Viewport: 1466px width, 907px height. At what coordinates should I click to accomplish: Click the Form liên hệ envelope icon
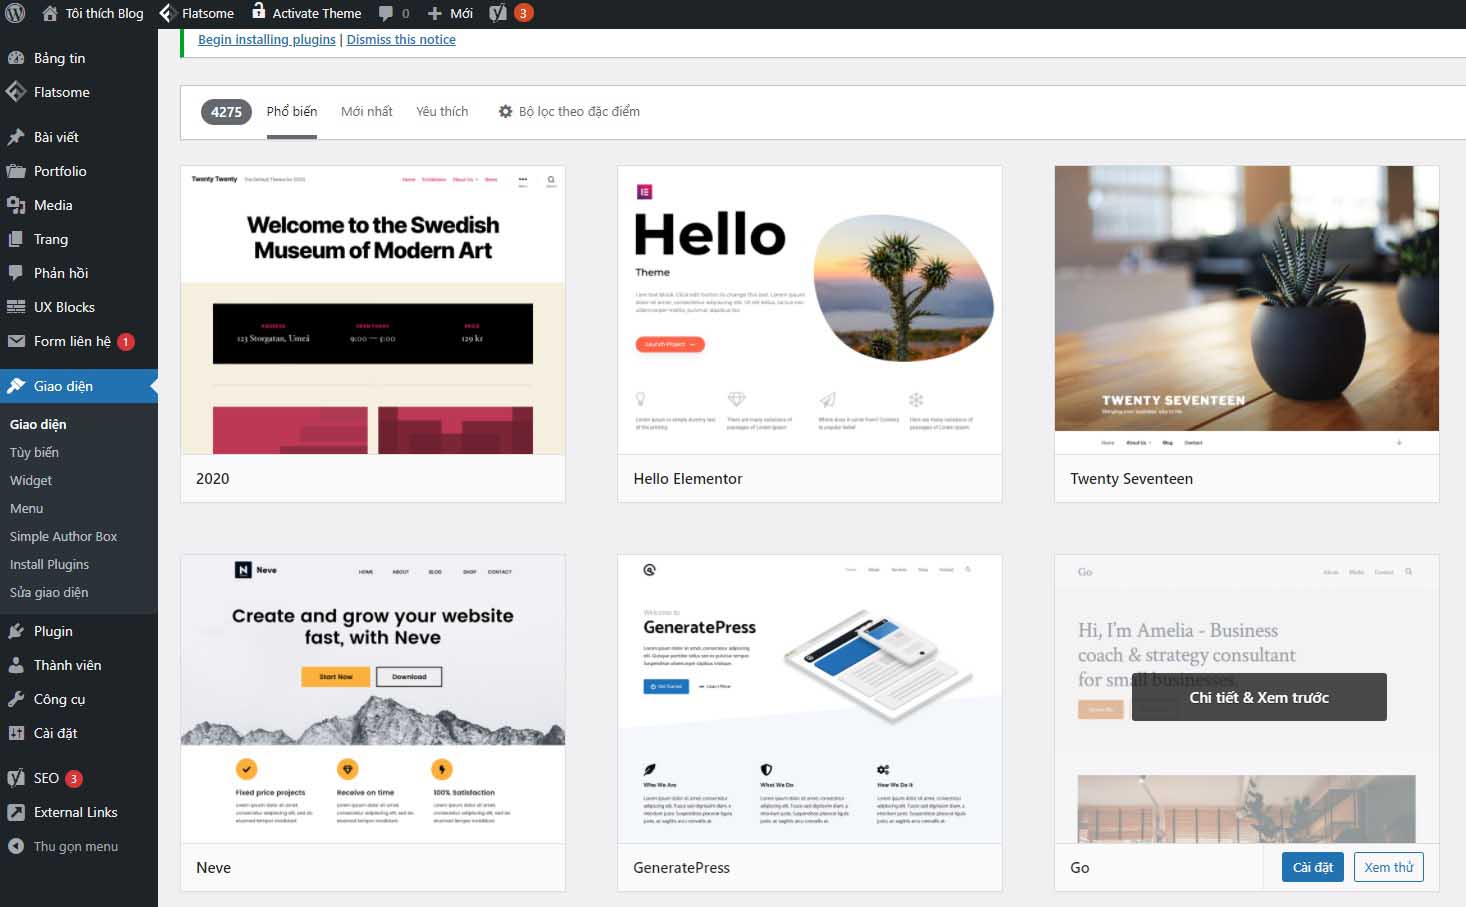pos(16,341)
